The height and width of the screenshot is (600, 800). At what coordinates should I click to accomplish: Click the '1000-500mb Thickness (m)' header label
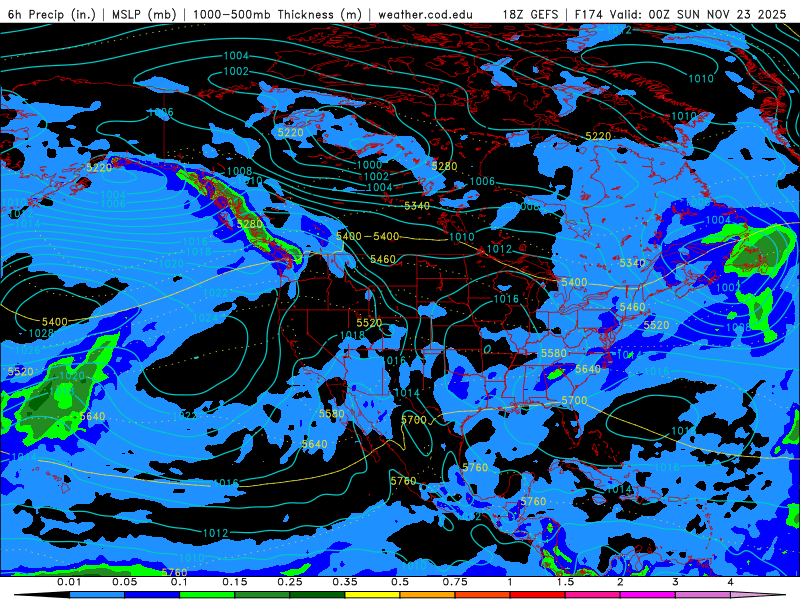coord(277,14)
